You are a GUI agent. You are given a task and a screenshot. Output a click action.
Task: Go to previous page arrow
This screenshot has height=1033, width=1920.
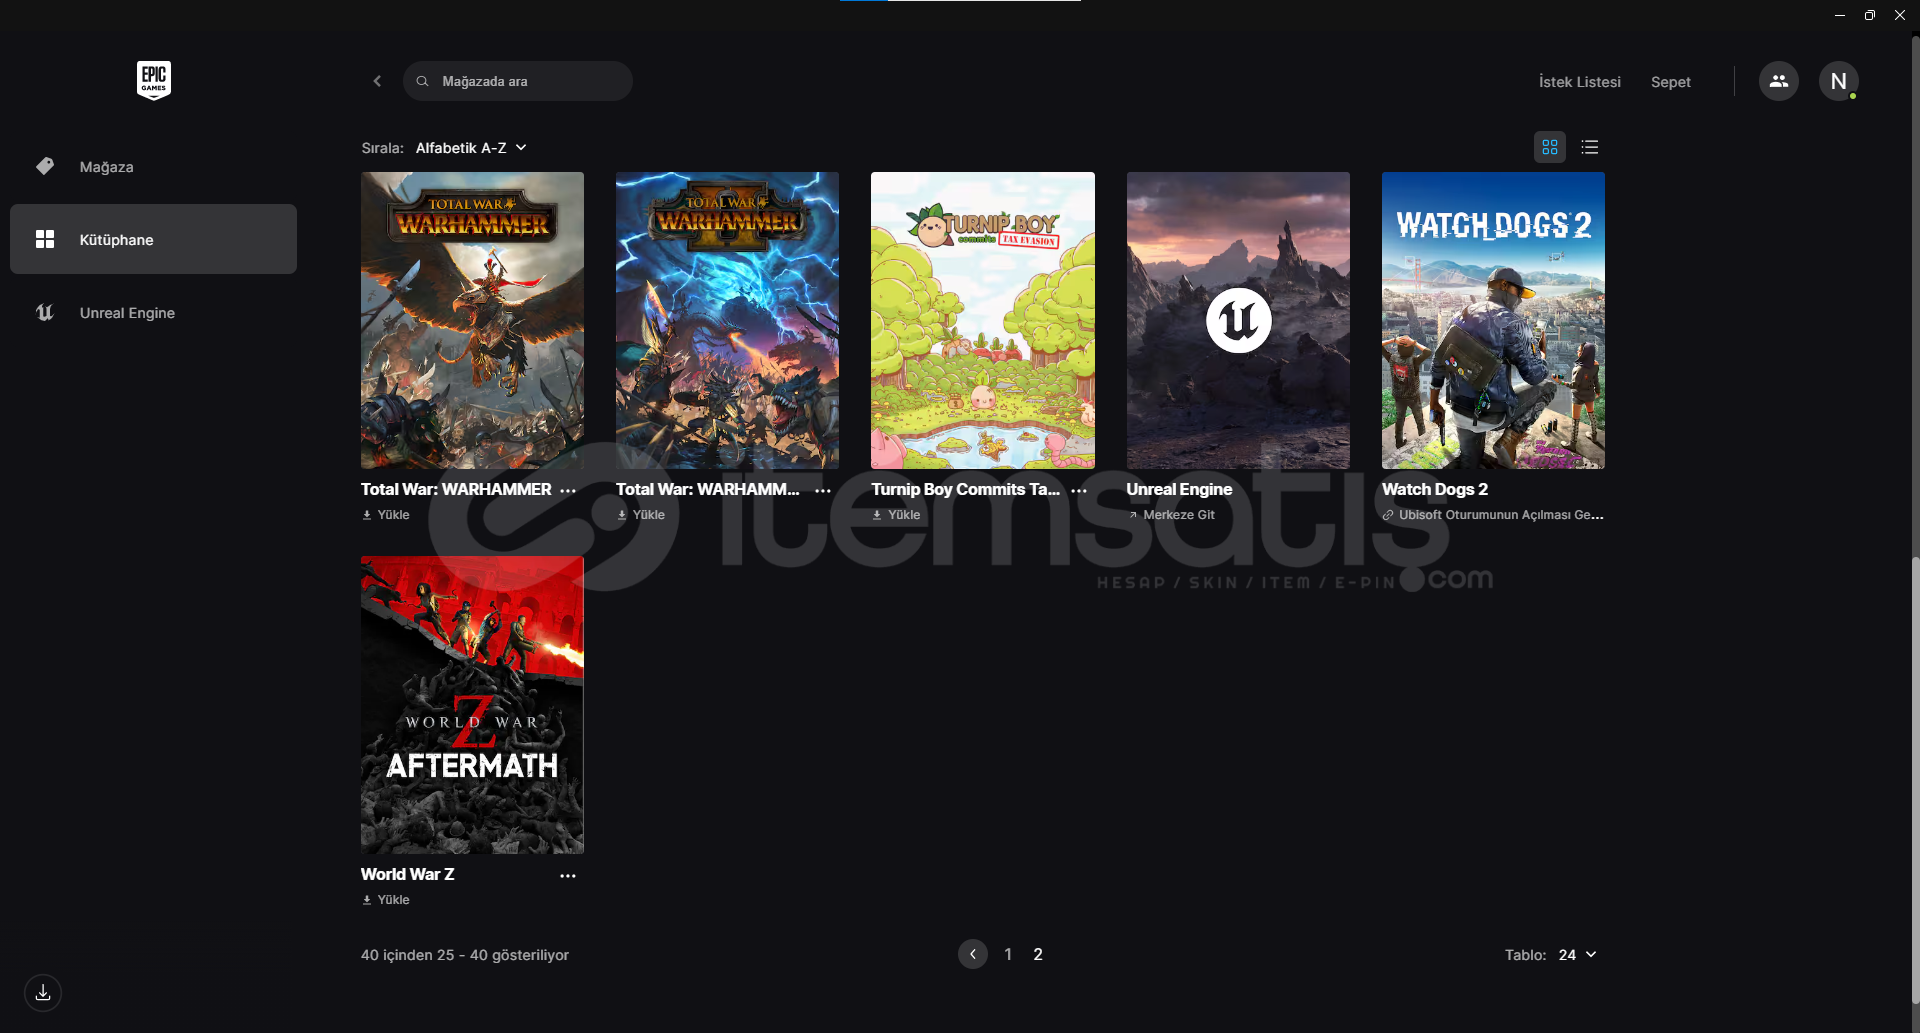coord(973,954)
